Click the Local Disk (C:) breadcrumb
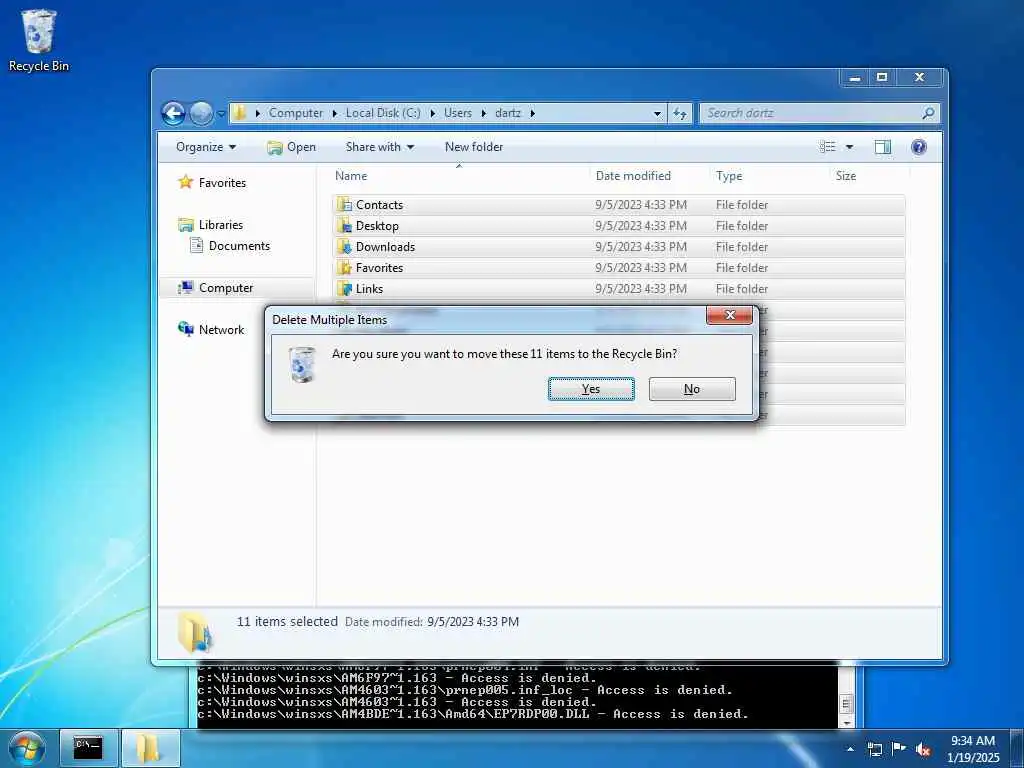The height and width of the screenshot is (768, 1024). tap(383, 113)
